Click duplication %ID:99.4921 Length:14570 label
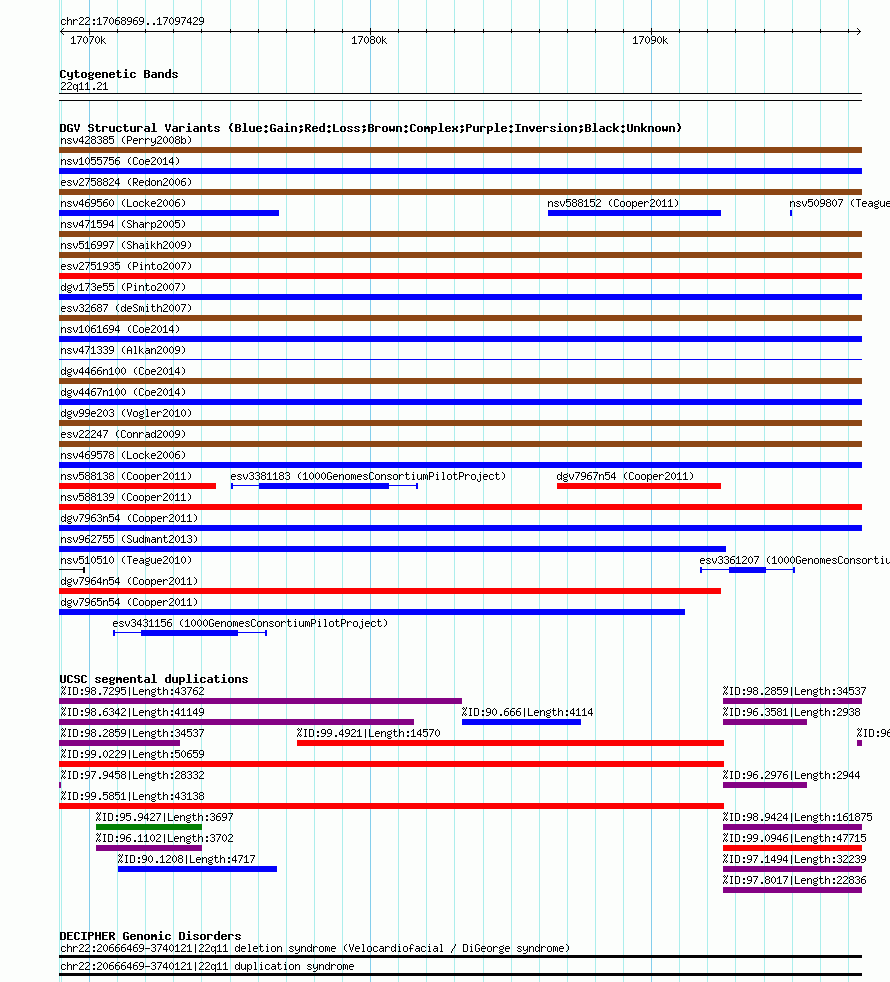The width and height of the screenshot is (890, 982). click(368, 733)
